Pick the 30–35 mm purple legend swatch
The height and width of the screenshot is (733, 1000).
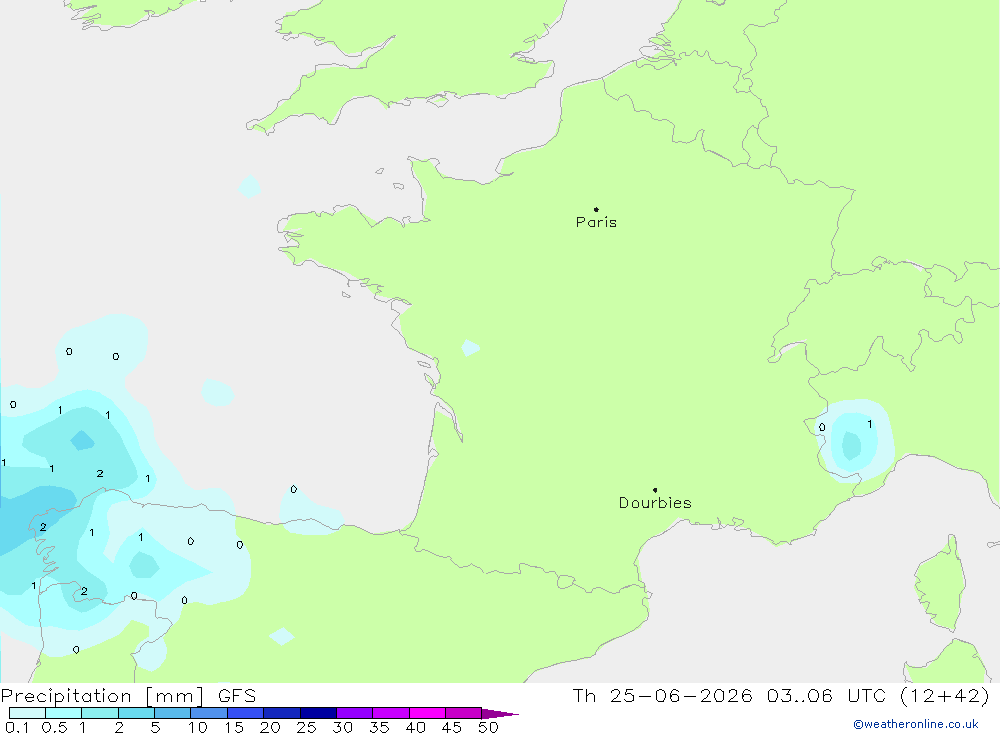355,713
